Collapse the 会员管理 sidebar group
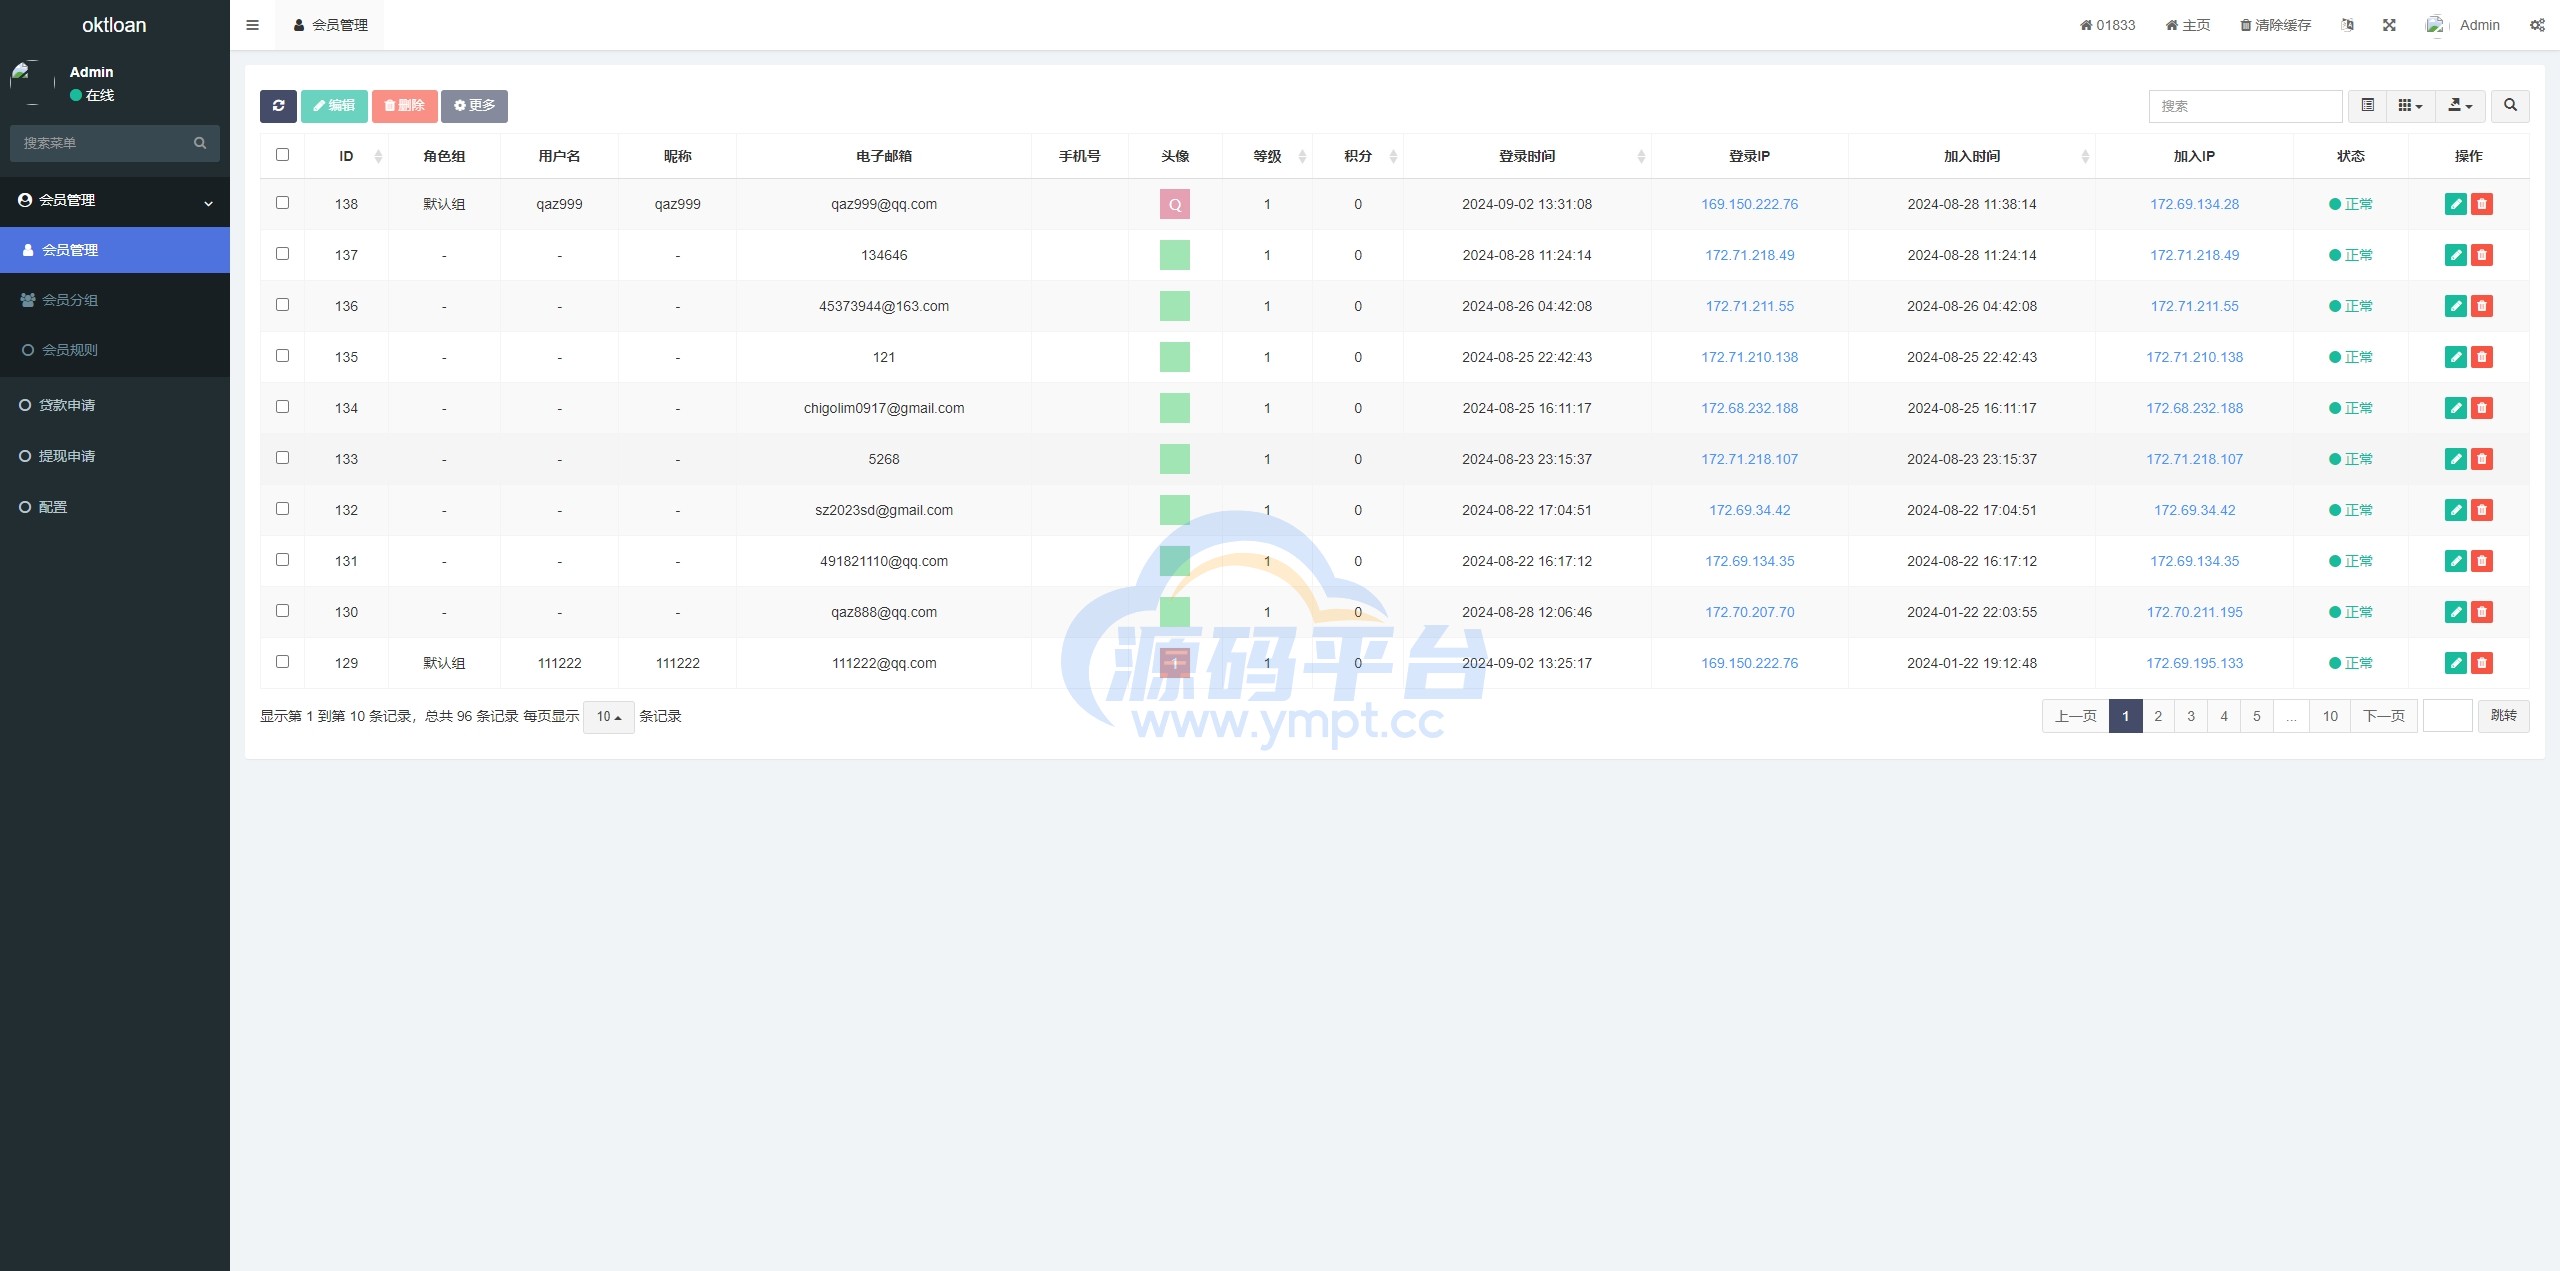The width and height of the screenshot is (2560, 1271). tap(115, 201)
